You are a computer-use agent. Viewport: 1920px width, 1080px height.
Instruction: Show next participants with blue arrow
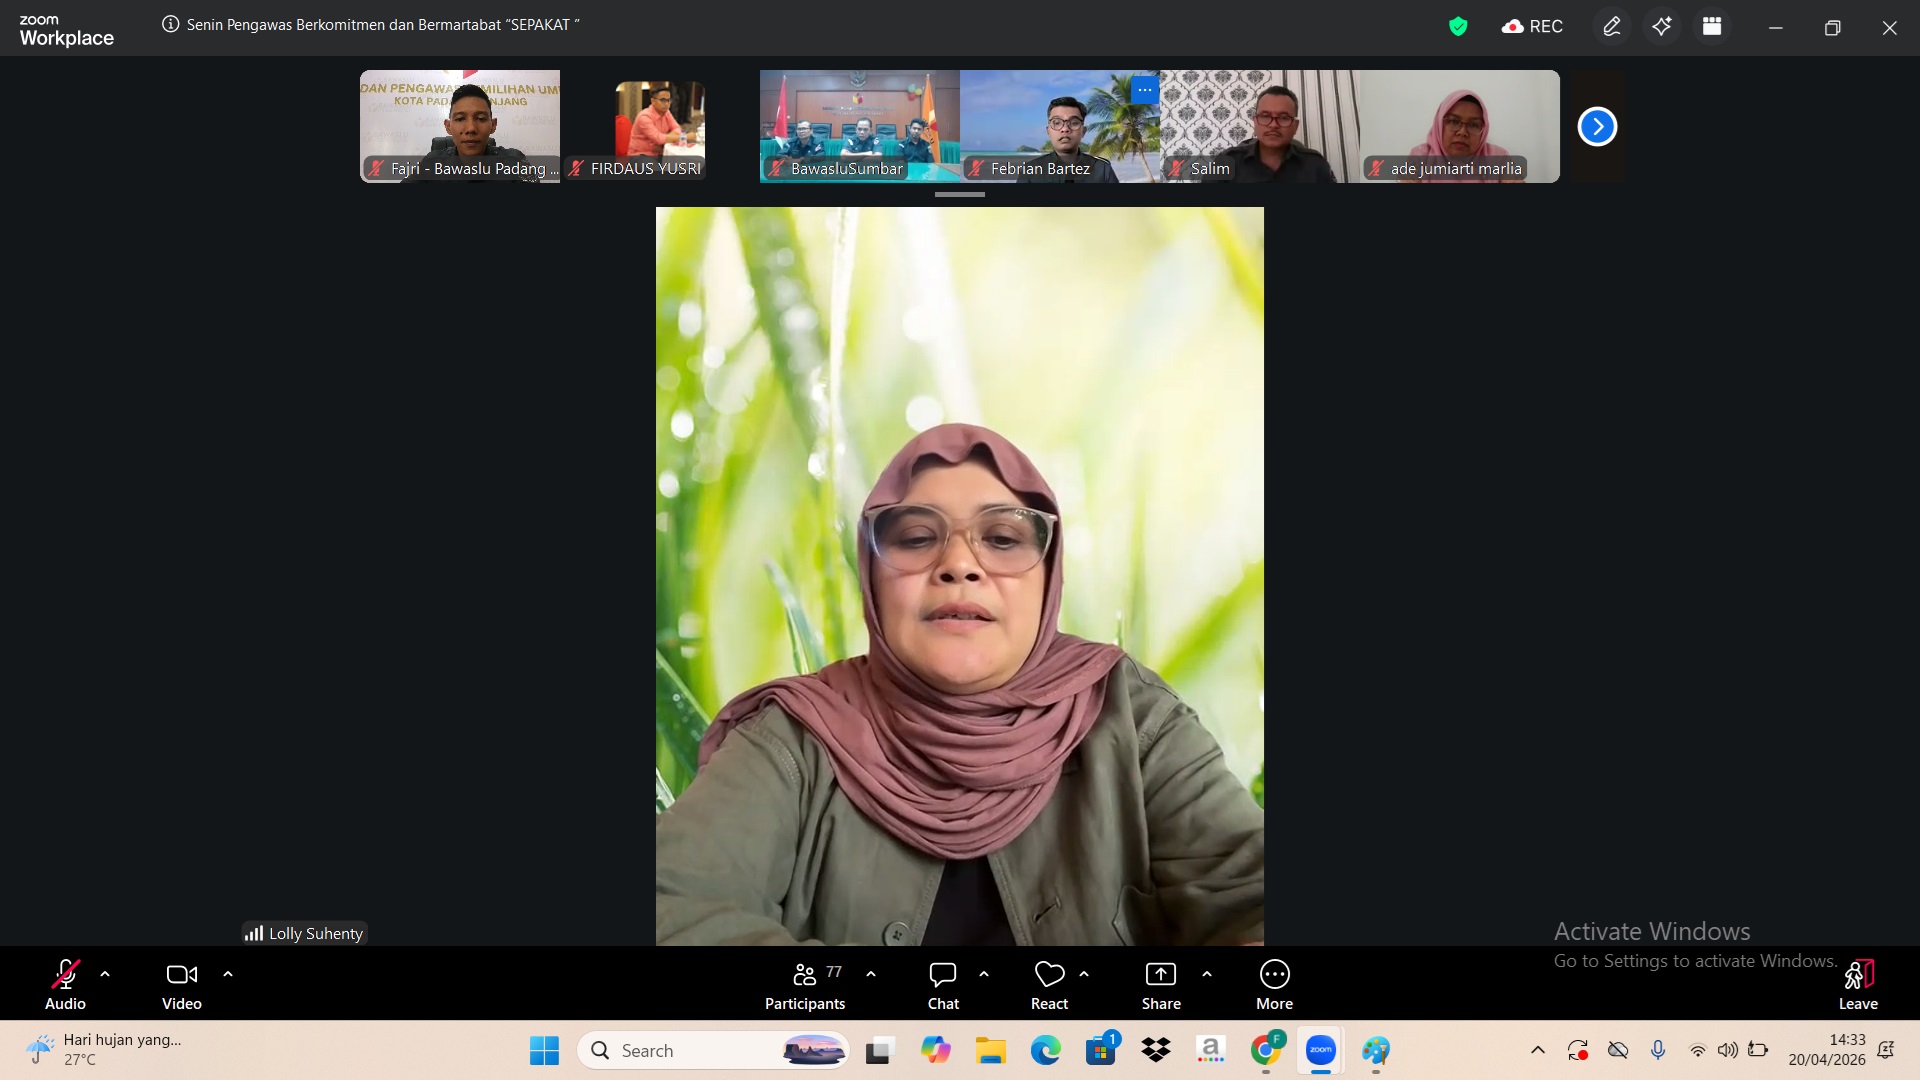1597,127
